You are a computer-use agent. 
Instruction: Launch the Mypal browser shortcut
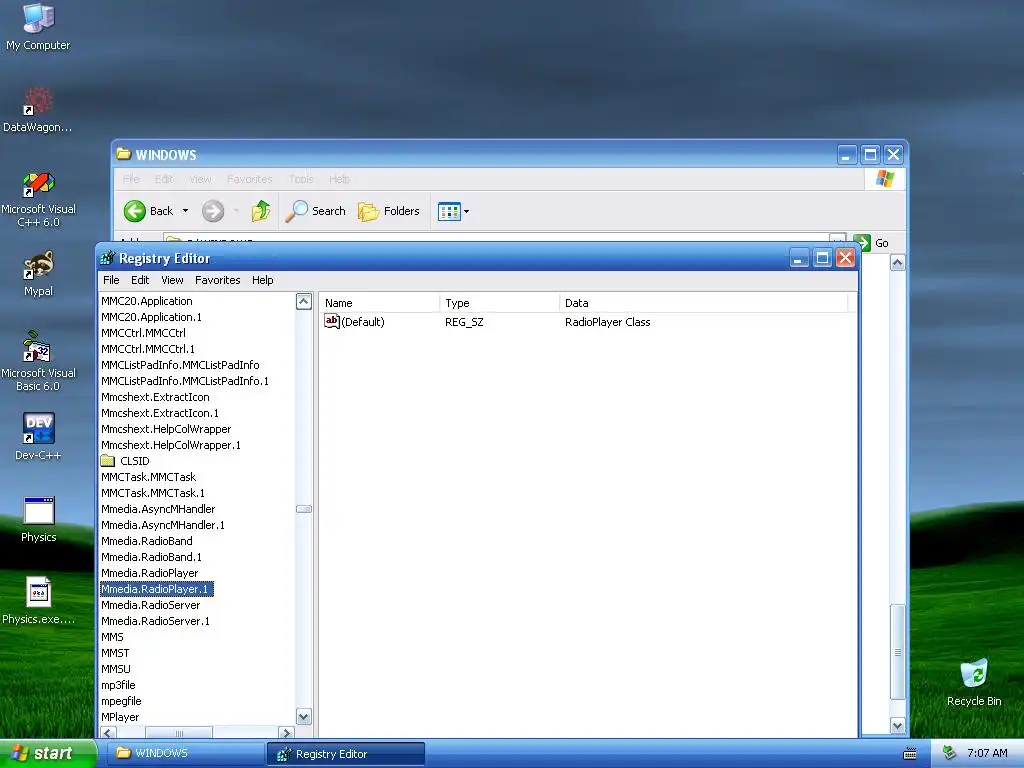pyautogui.click(x=38, y=273)
